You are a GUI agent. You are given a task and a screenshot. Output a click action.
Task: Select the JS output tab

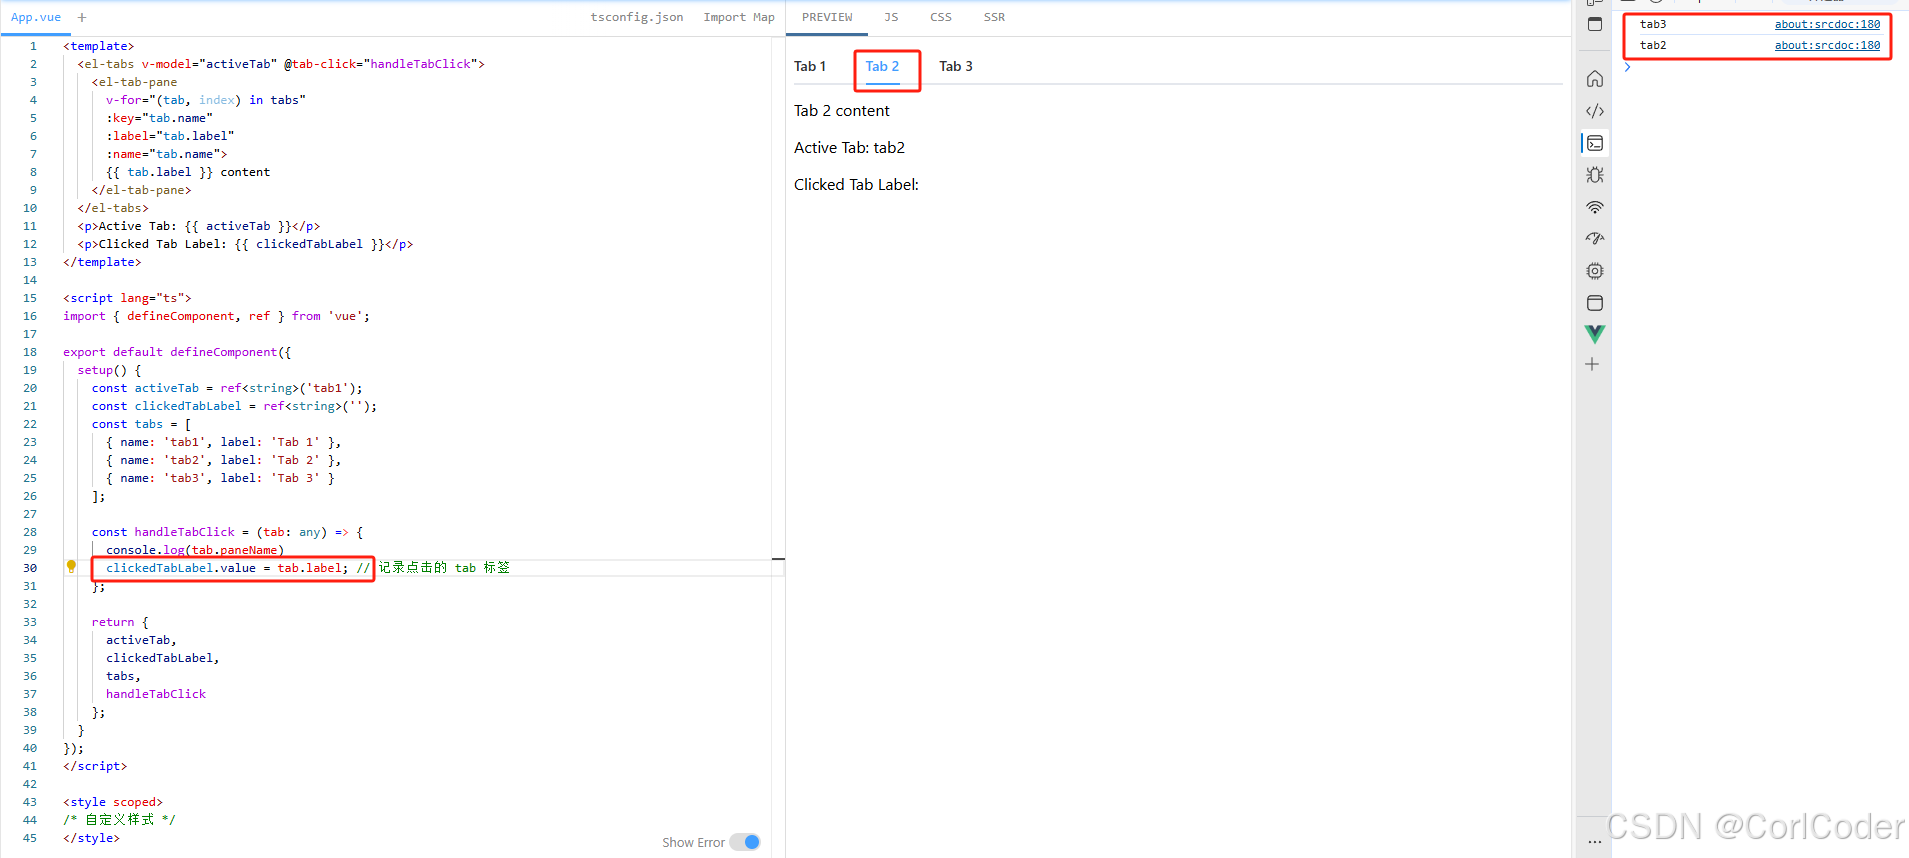coord(891,17)
